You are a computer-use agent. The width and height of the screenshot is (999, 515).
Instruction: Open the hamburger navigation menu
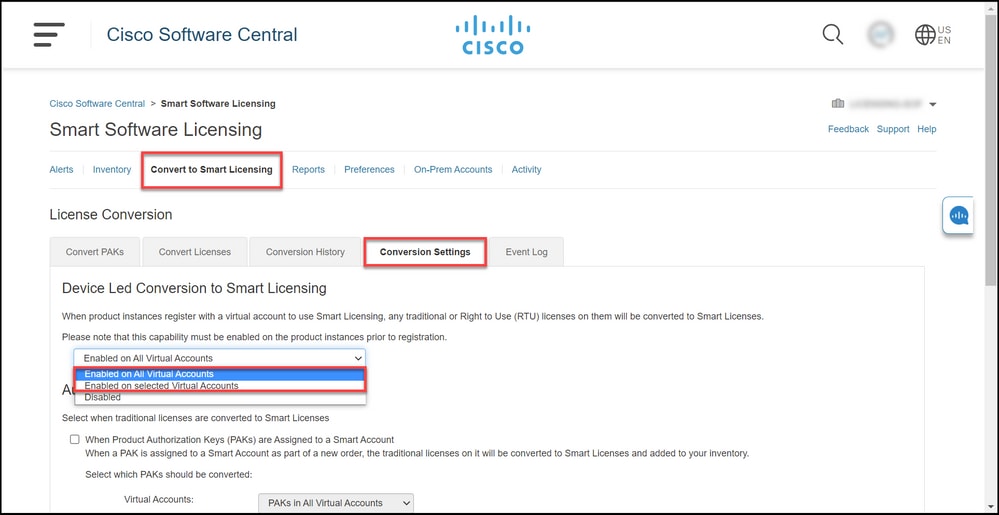click(49, 34)
